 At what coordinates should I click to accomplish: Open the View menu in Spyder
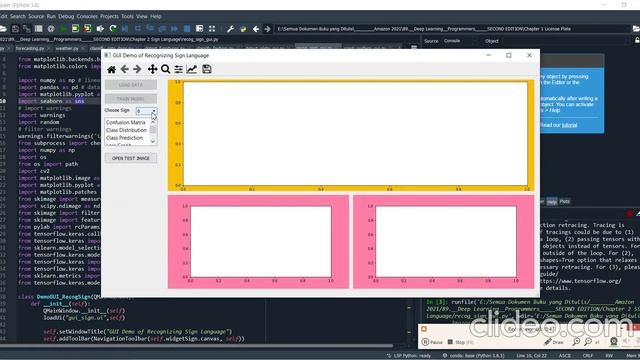142,16
